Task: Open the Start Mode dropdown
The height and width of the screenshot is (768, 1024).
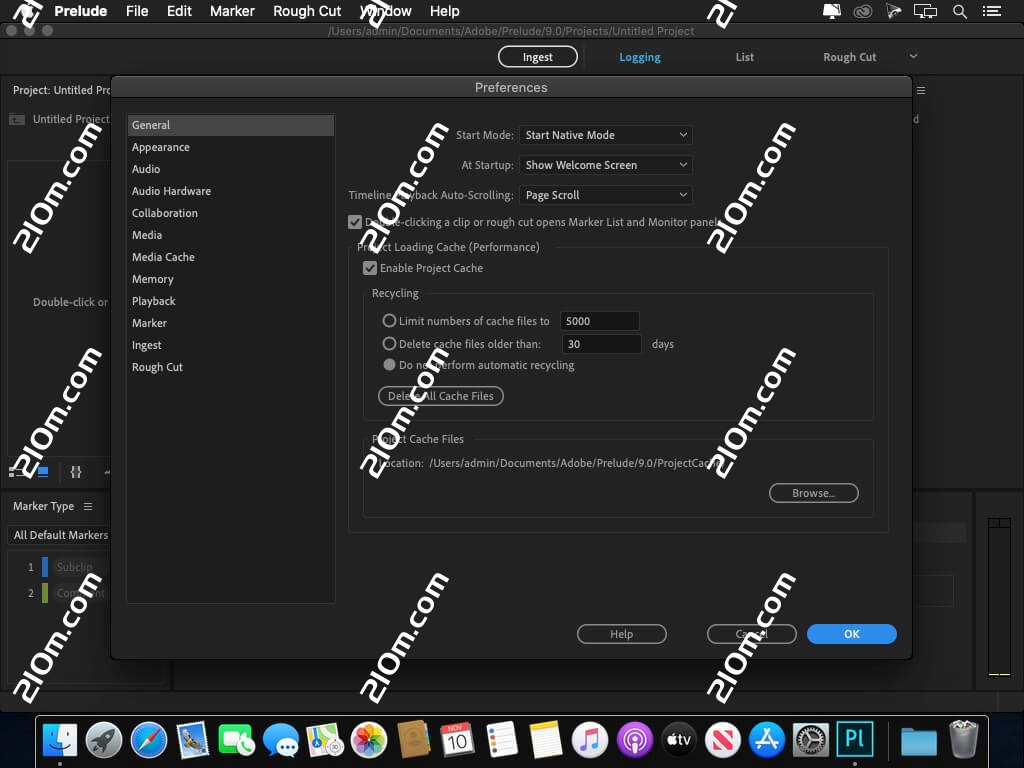Action: (605, 135)
